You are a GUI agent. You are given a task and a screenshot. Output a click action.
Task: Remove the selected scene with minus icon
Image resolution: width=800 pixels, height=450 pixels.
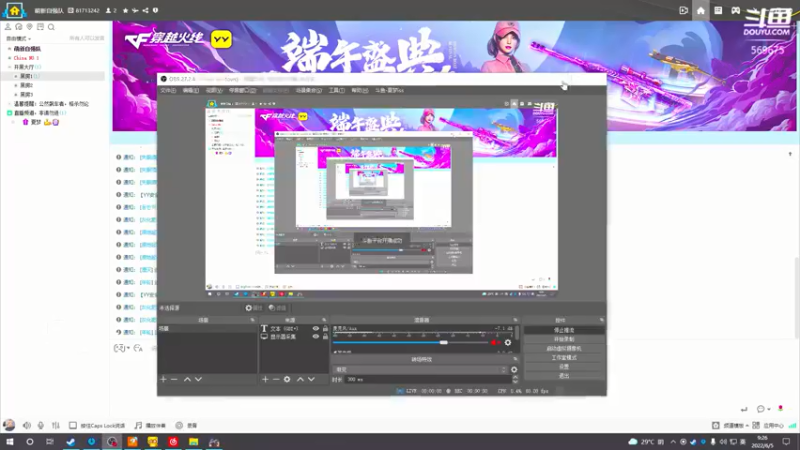(174, 379)
